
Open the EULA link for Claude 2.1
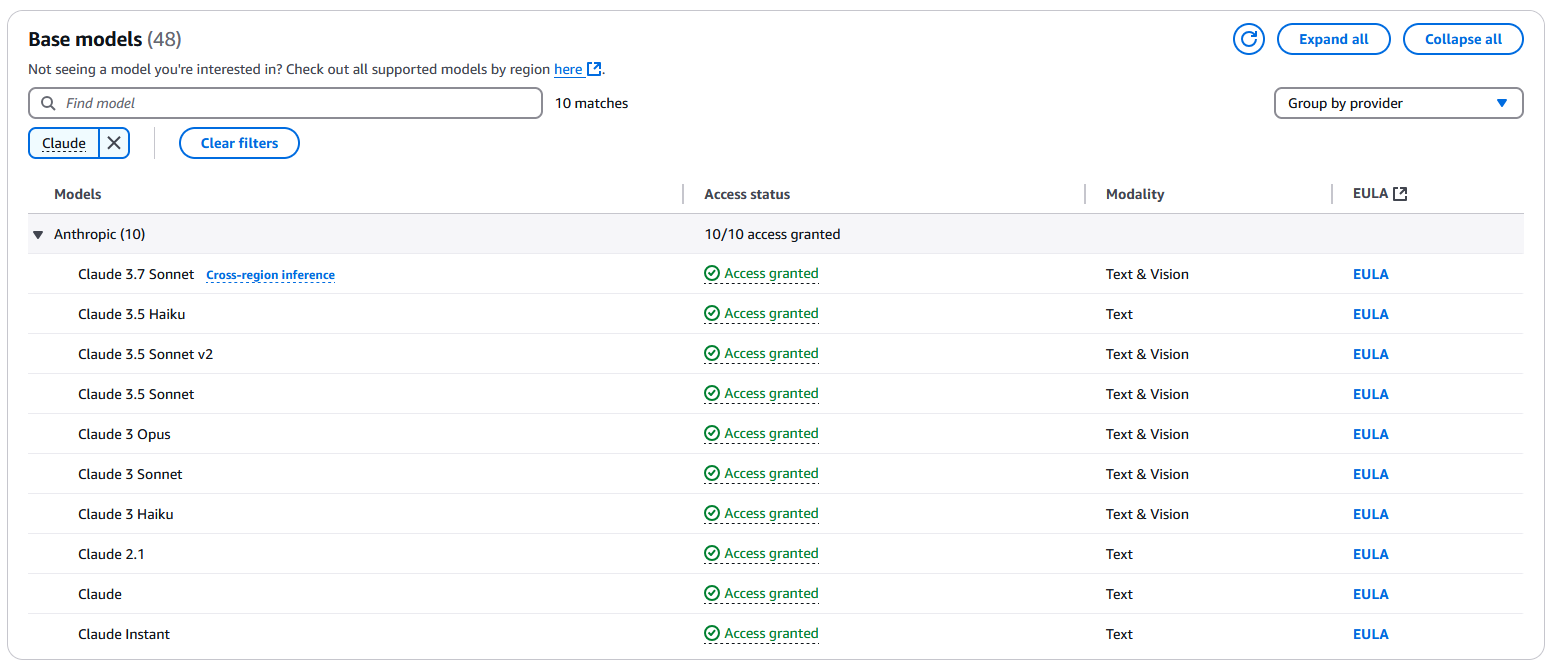(1370, 554)
